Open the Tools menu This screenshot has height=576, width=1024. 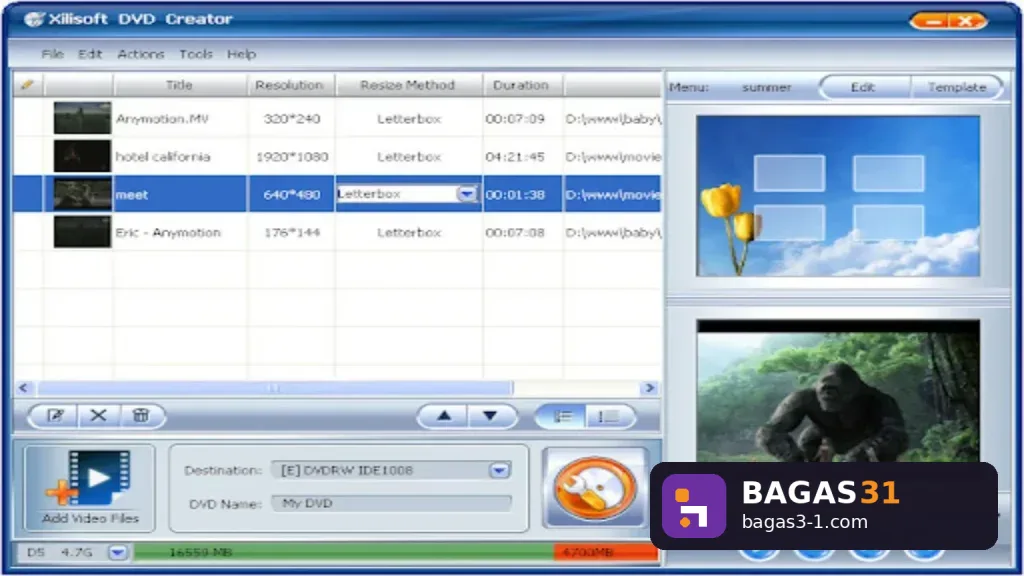[x=196, y=54]
